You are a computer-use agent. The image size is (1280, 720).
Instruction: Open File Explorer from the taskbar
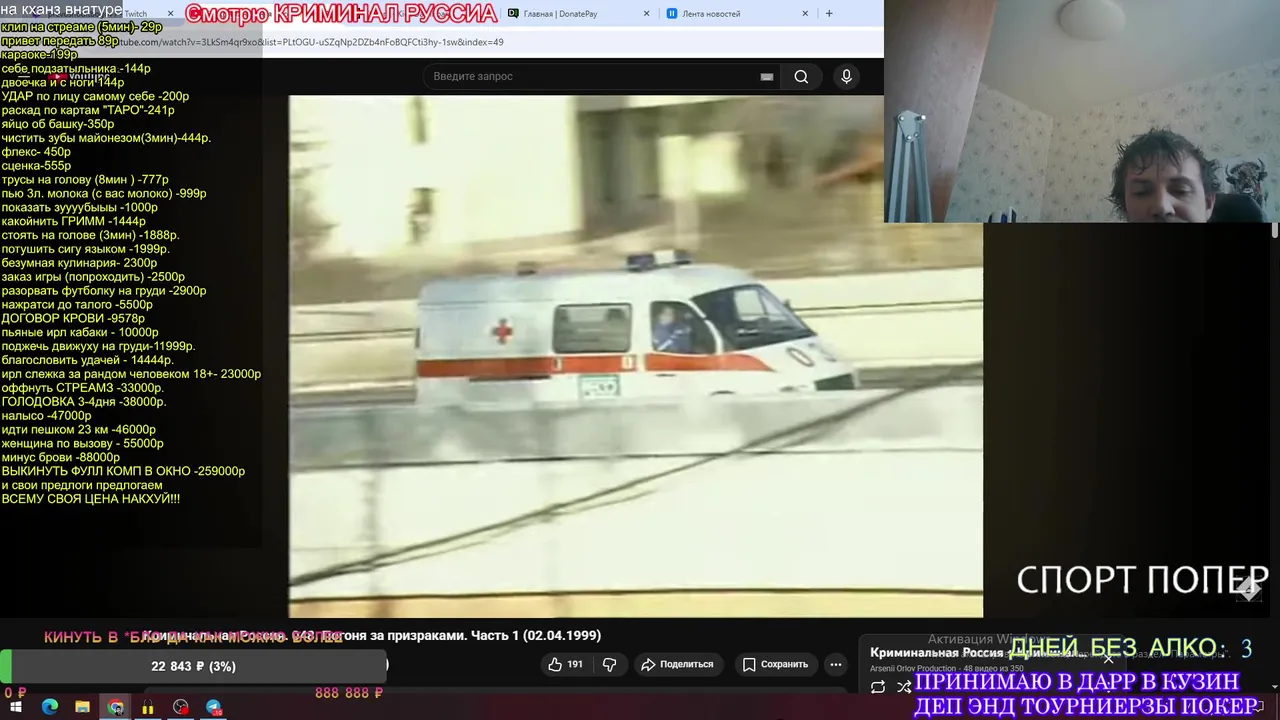83,707
